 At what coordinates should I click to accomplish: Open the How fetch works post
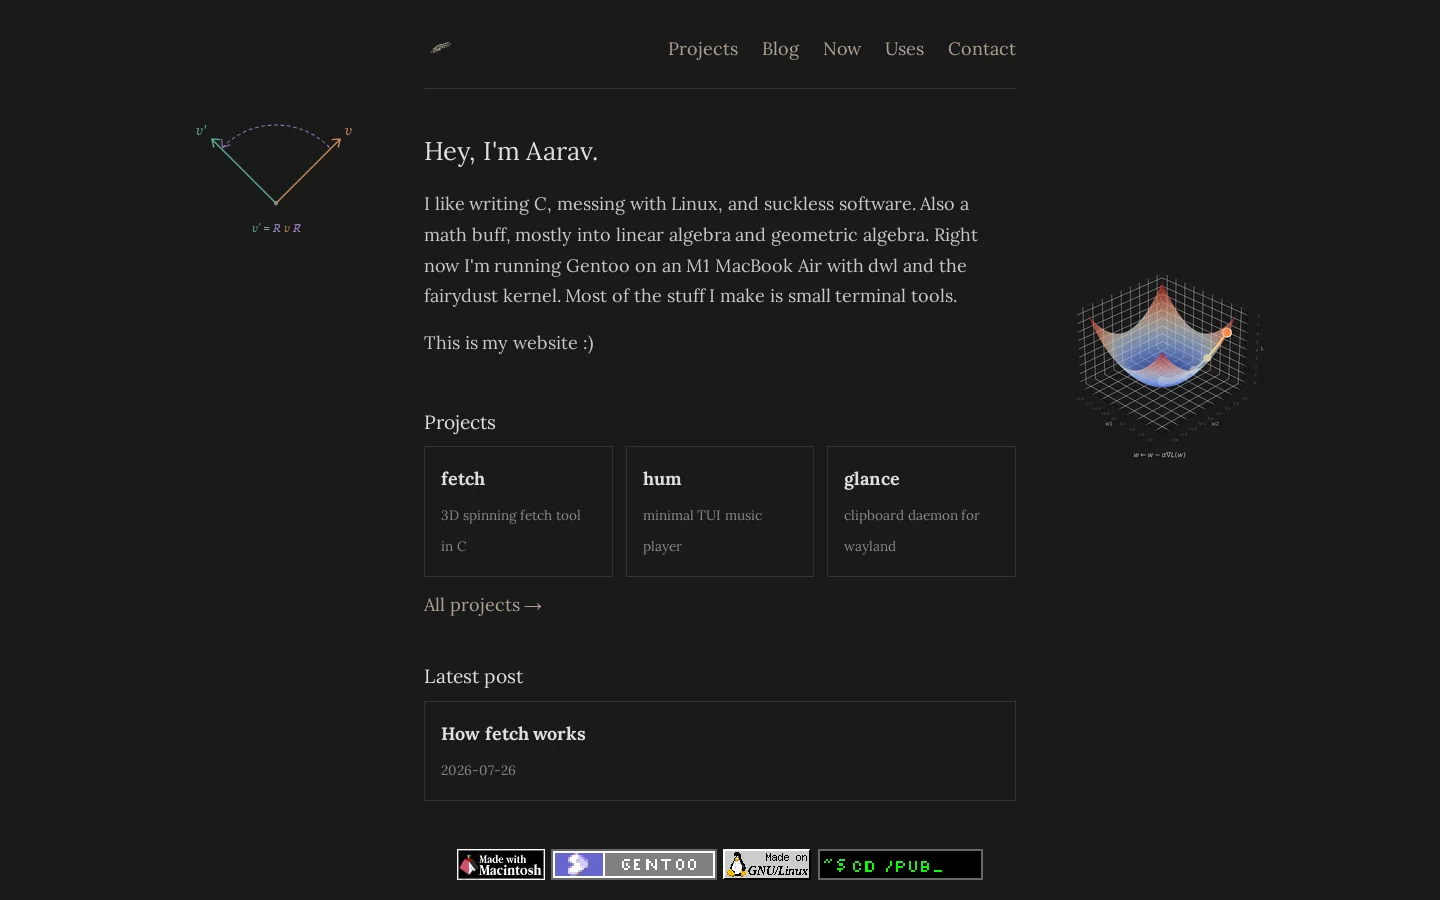(720, 751)
